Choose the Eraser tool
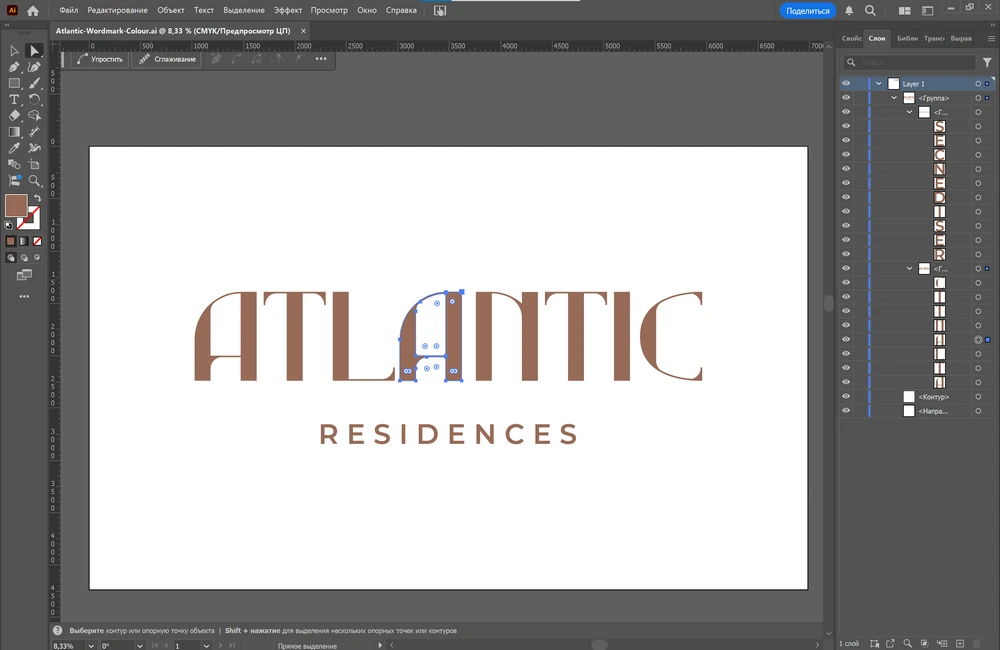Screen dimensions: 1000x650 click(14, 116)
